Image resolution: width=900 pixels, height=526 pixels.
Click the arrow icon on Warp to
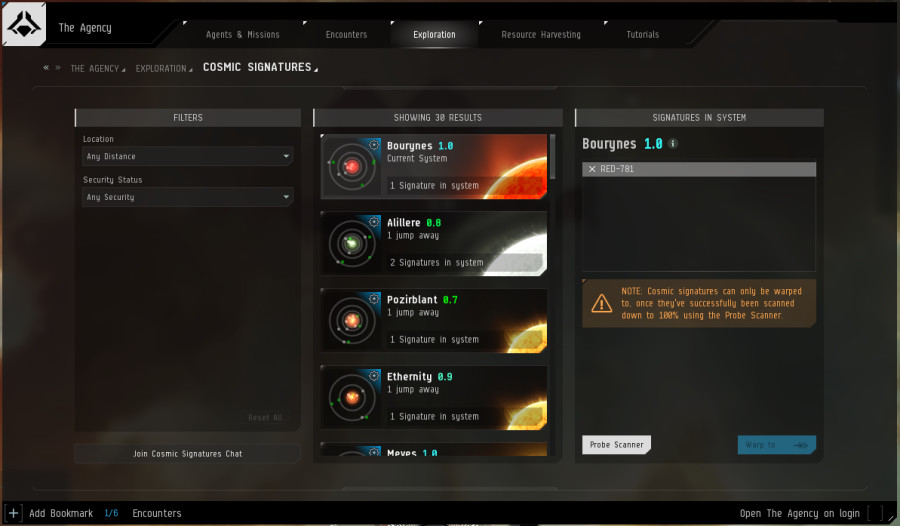pyautogui.click(x=801, y=445)
